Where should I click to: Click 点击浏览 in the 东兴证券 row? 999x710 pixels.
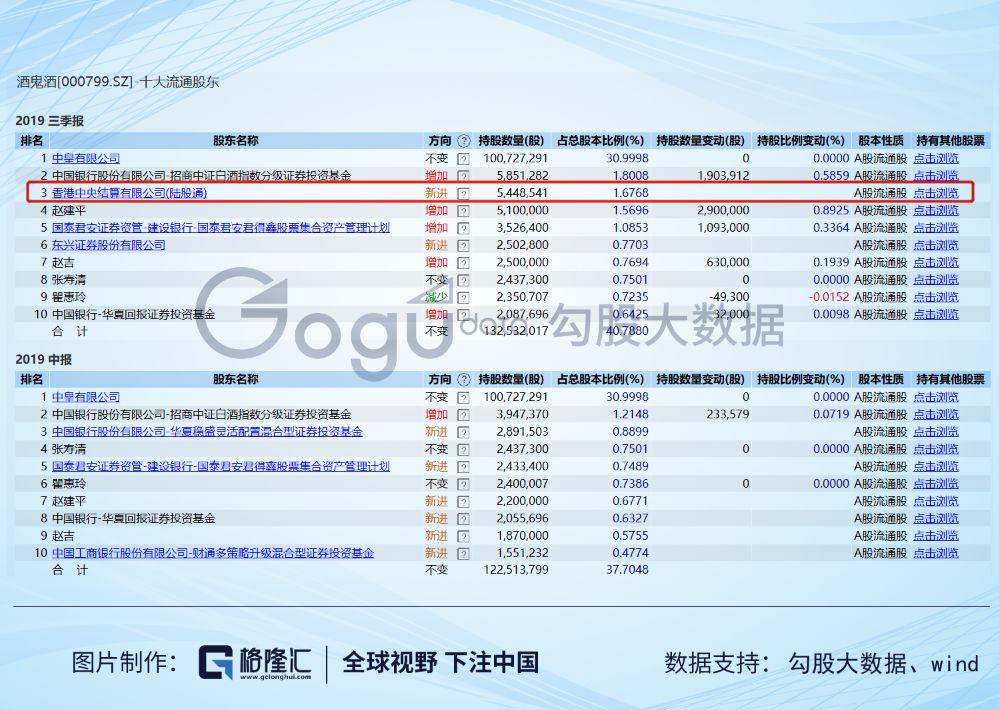(x=936, y=245)
